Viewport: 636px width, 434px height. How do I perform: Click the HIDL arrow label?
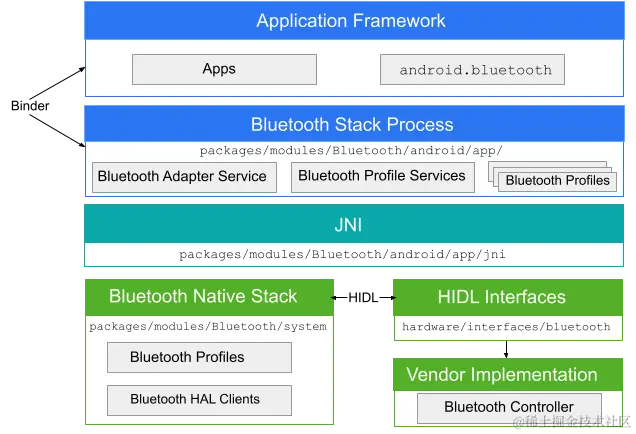(x=363, y=298)
